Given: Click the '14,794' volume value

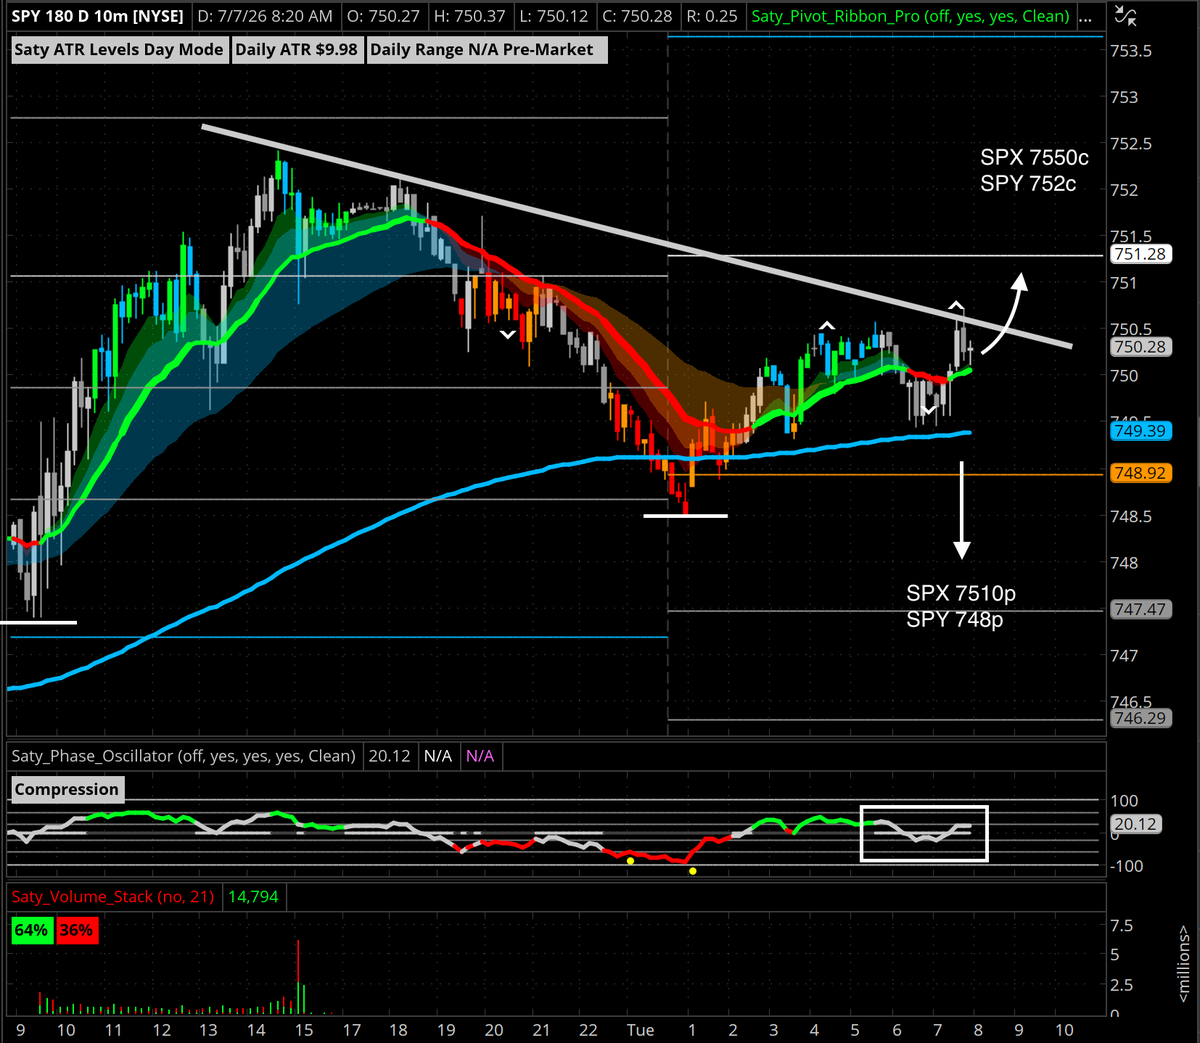Looking at the screenshot, I should tap(253, 896).
